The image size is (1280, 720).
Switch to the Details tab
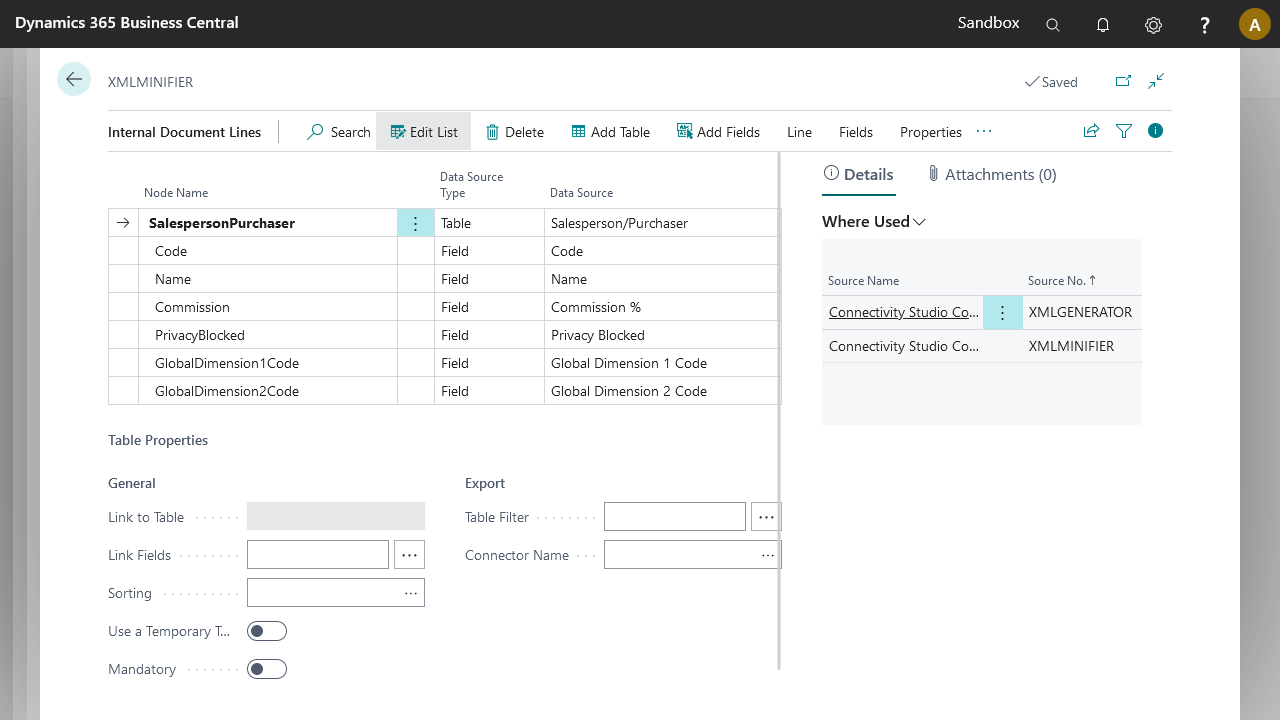tap(858, 174)
